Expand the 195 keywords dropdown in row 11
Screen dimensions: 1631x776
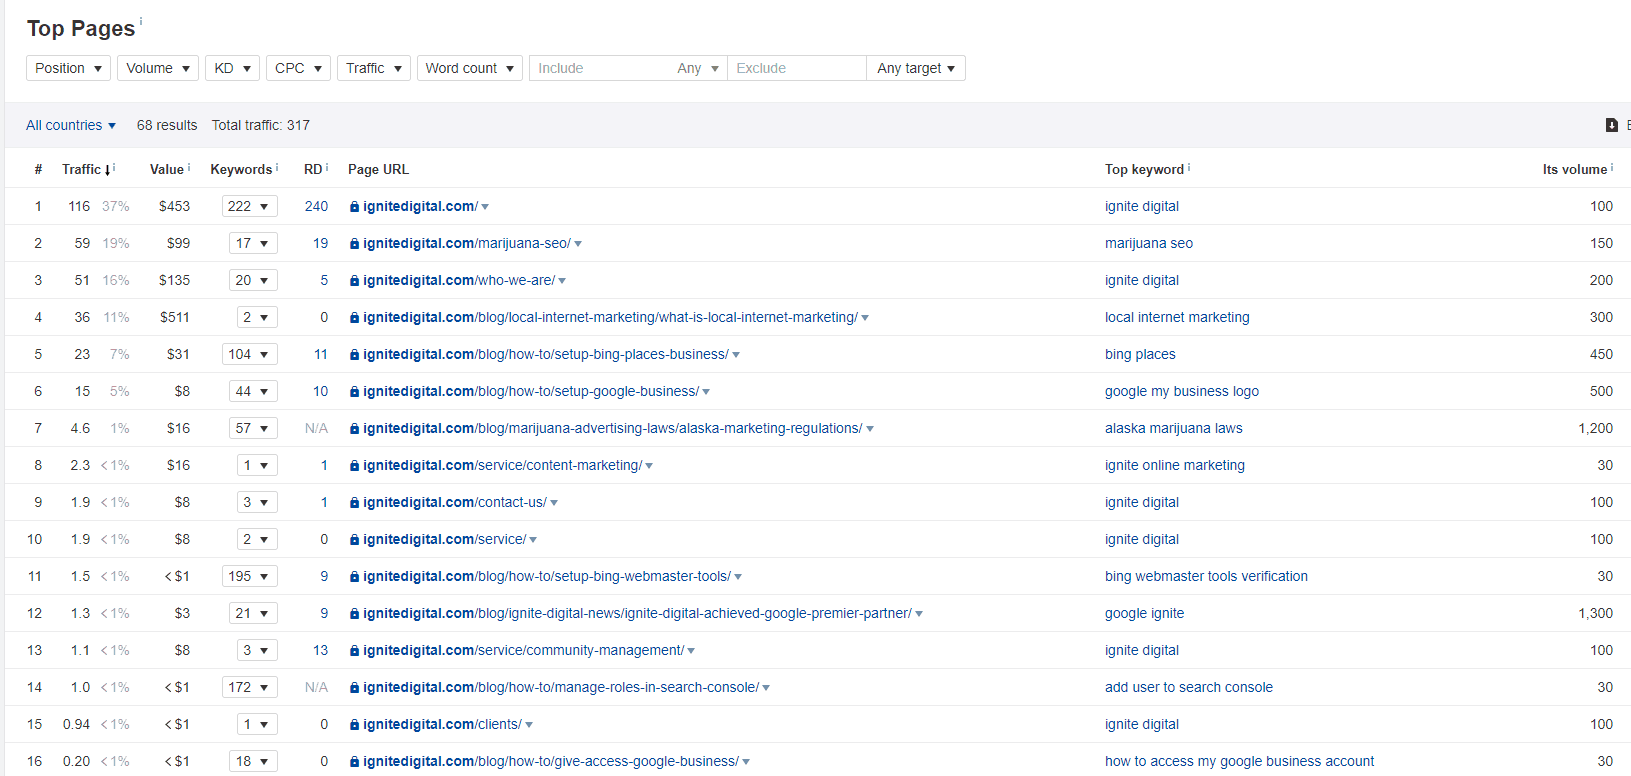(249, 576)
